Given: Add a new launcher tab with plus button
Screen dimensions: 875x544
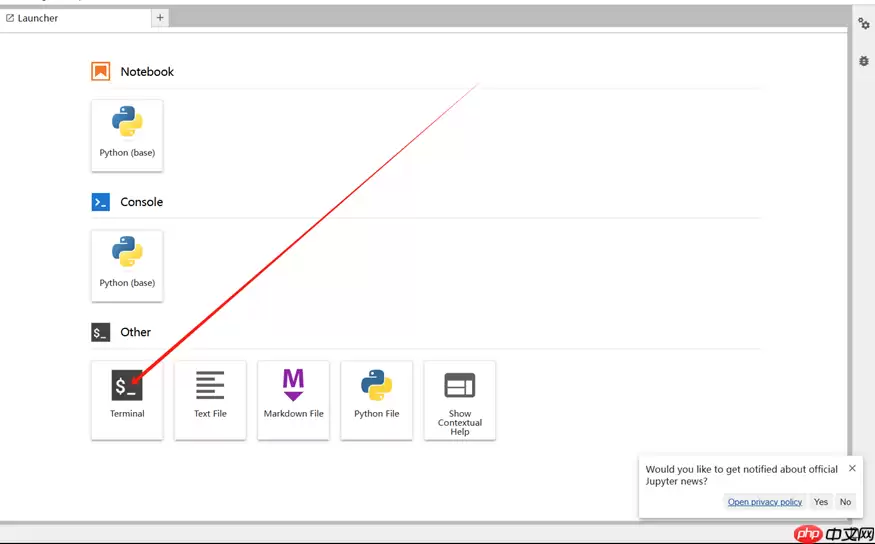Looking at the screenshot, I should coord(160,18).
